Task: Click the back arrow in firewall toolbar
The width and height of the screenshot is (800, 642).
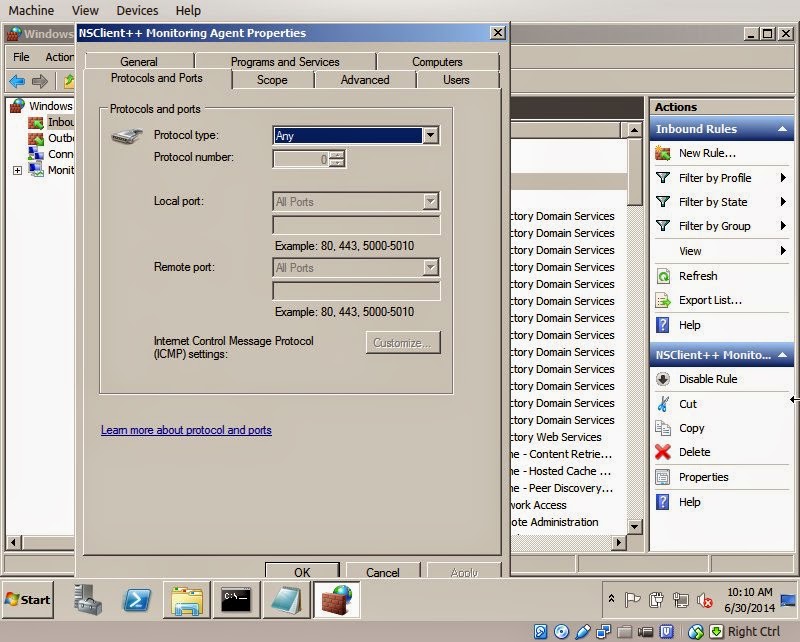Action: point(17,81)
